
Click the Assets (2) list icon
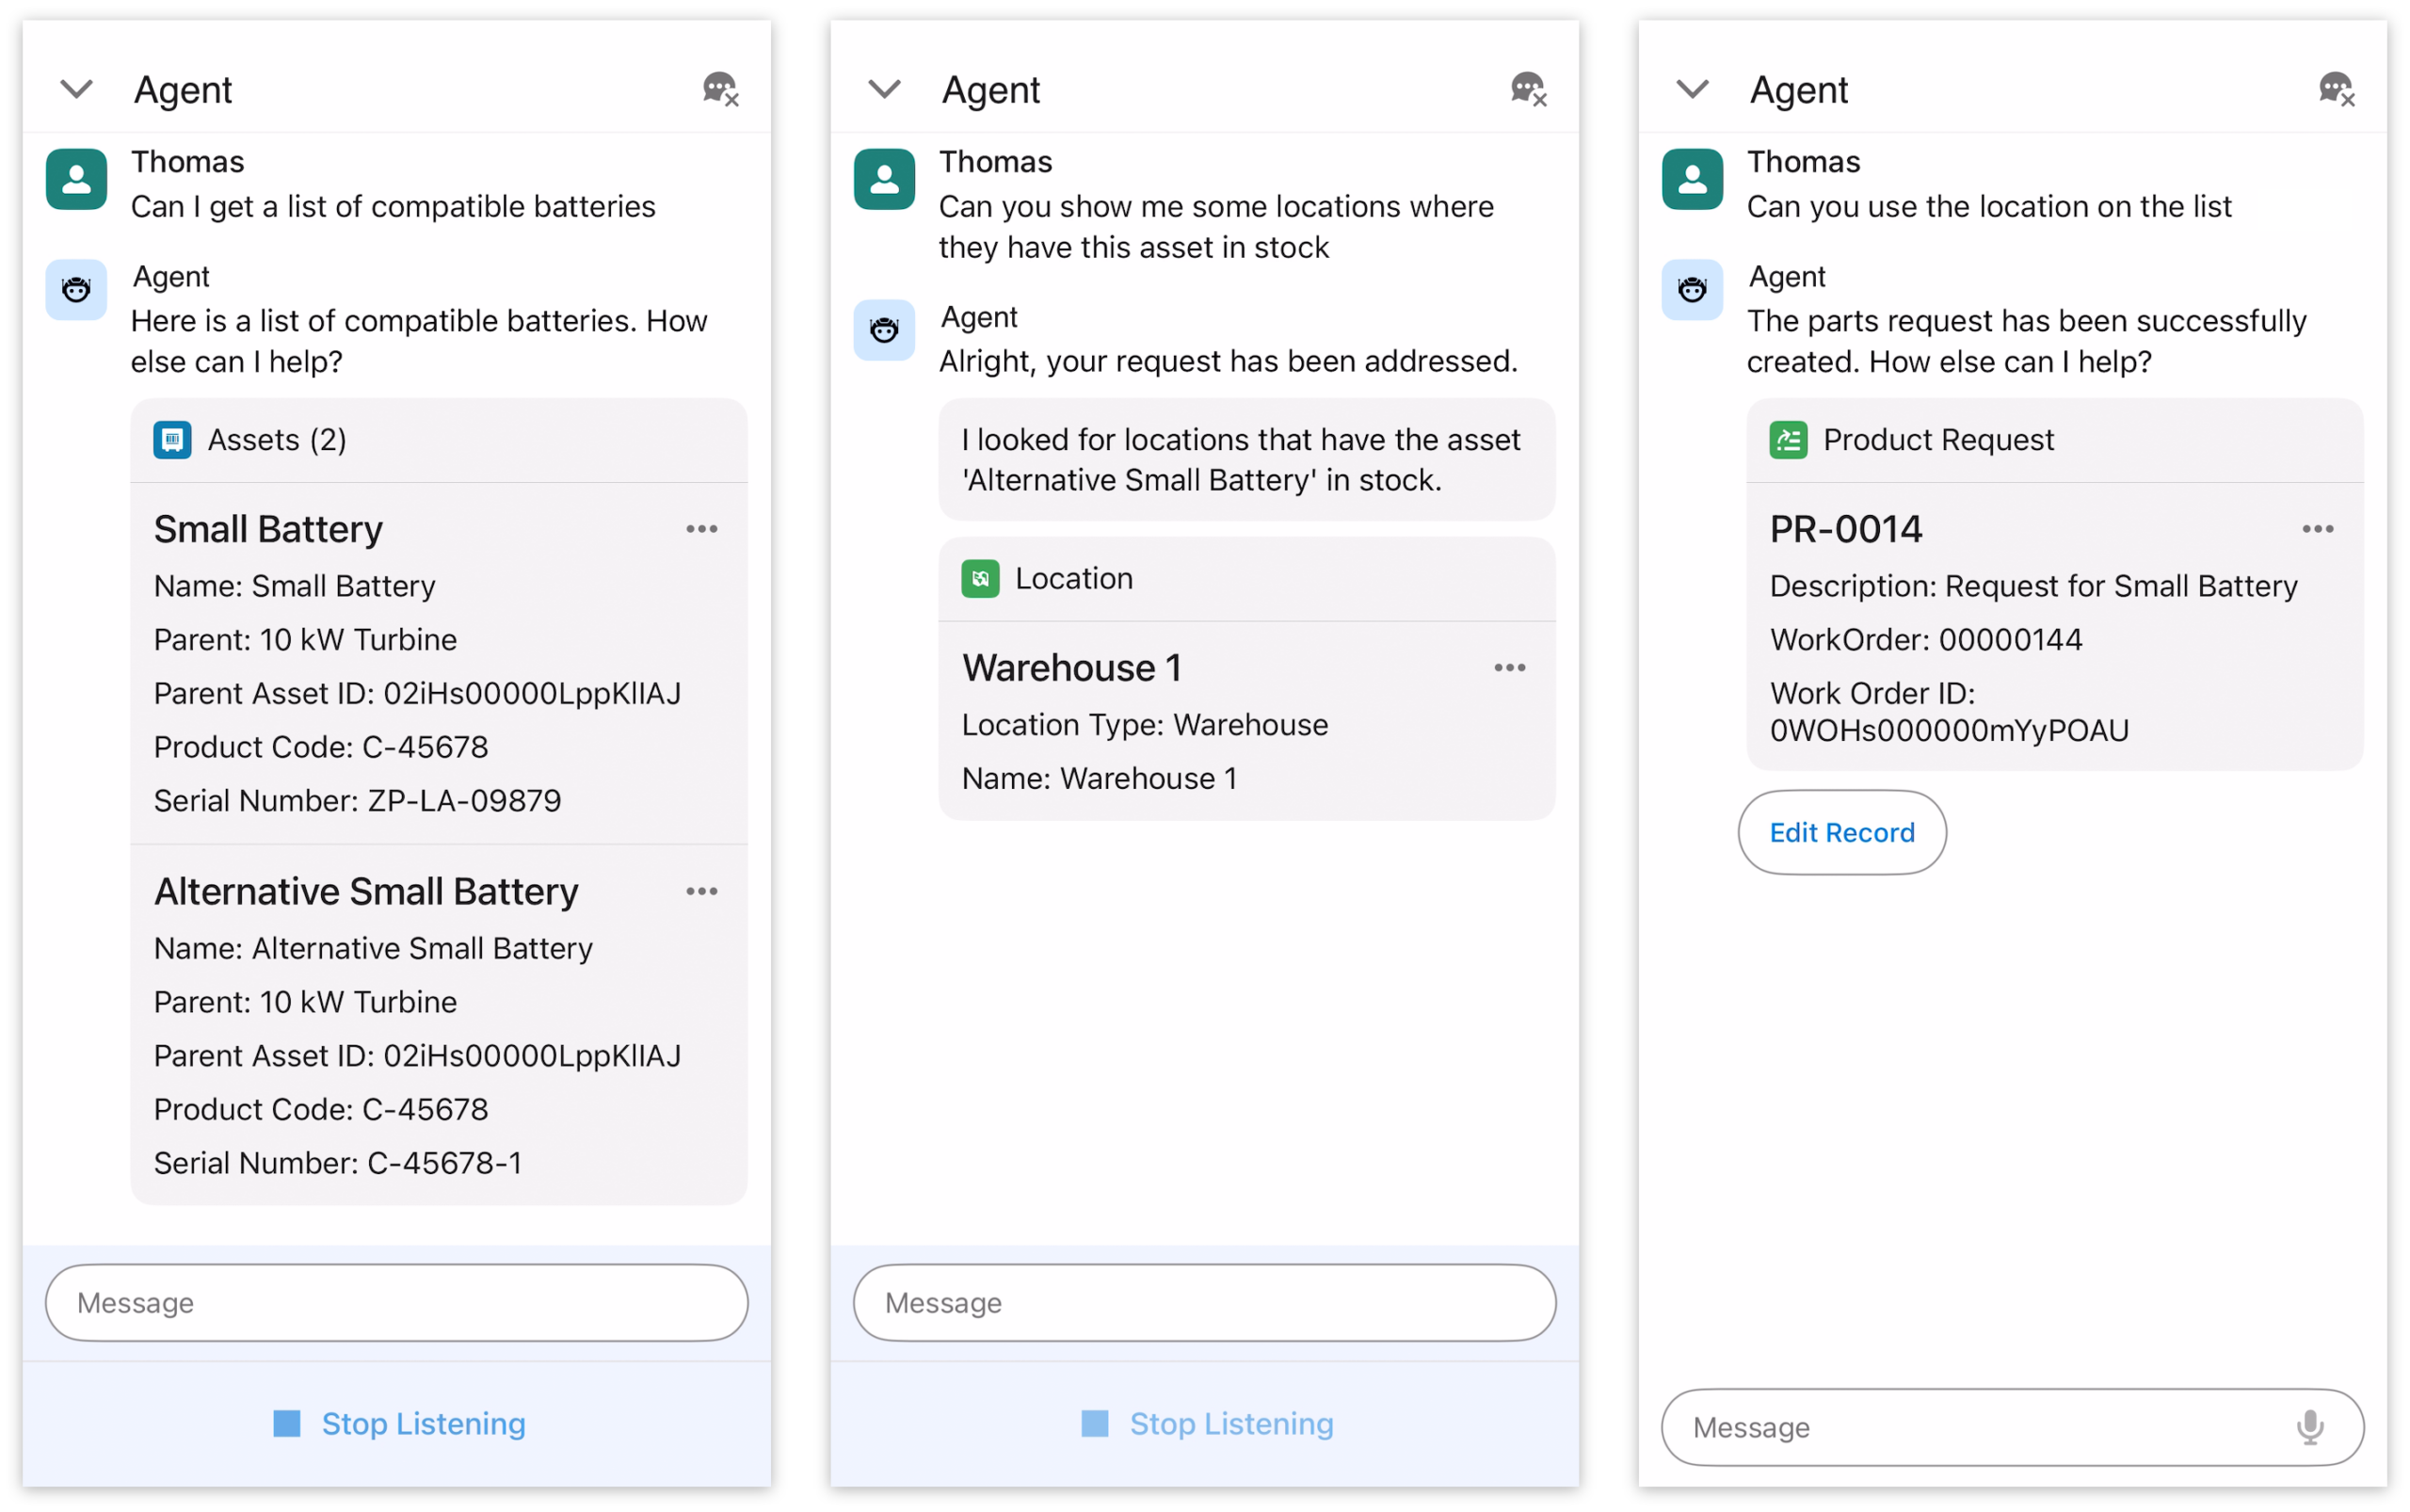tap(172, 440)
